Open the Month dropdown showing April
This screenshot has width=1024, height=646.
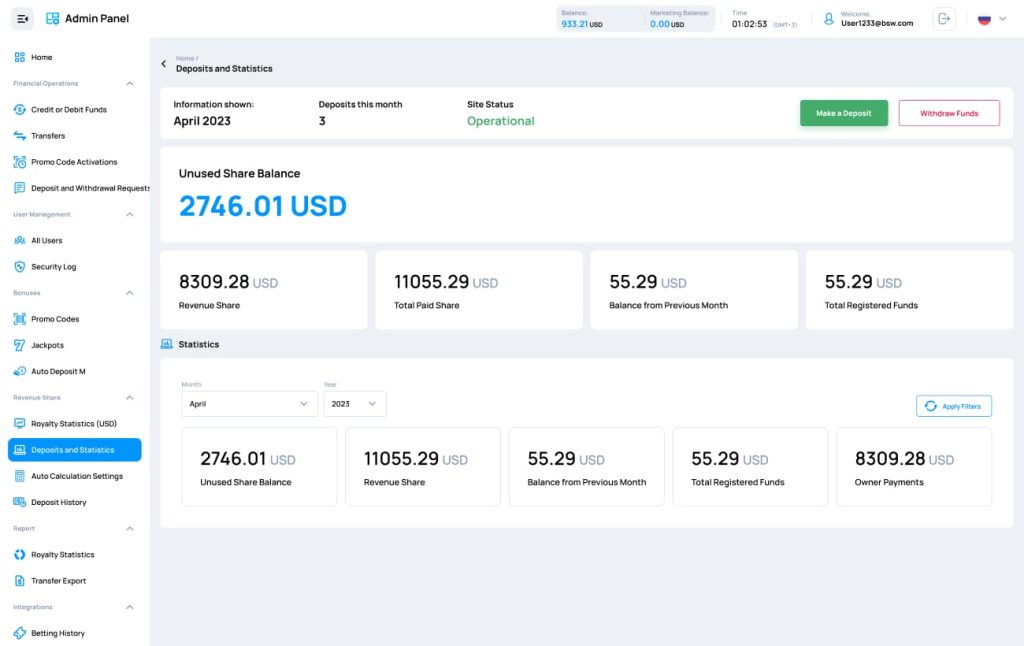249,404
